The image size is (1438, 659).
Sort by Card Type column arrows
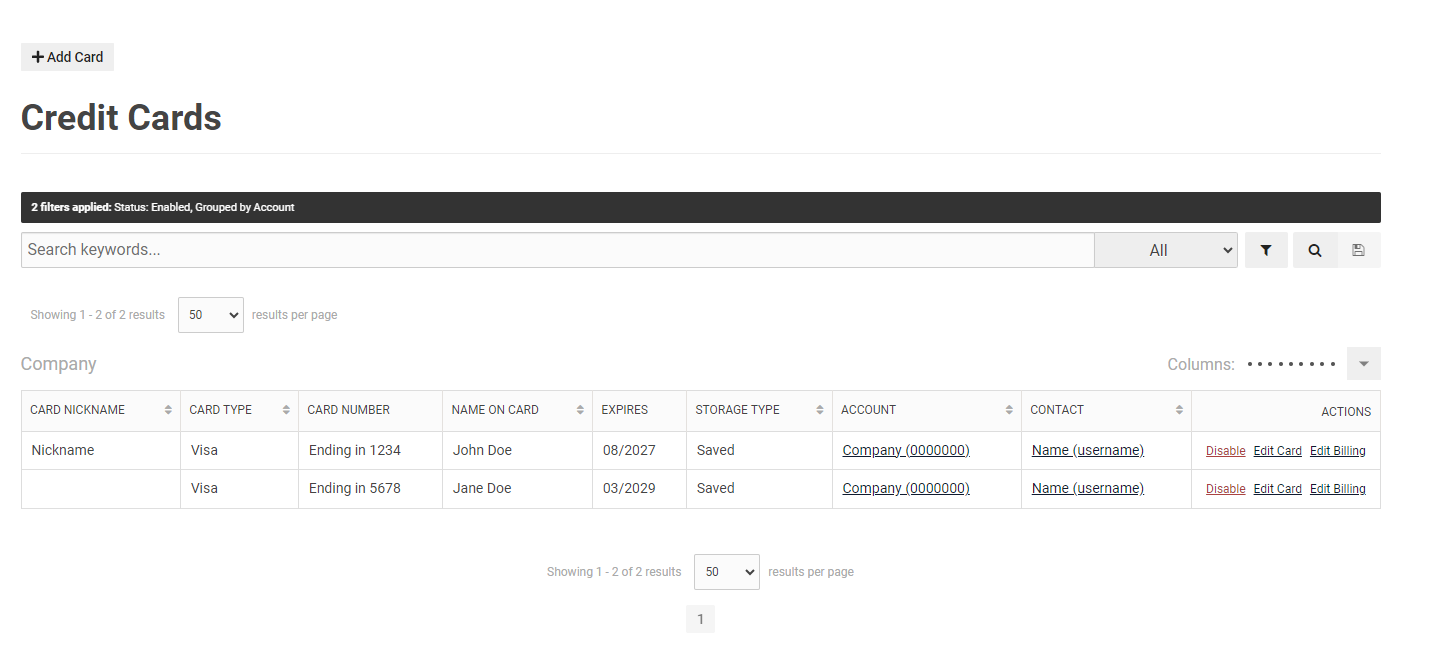286,410
